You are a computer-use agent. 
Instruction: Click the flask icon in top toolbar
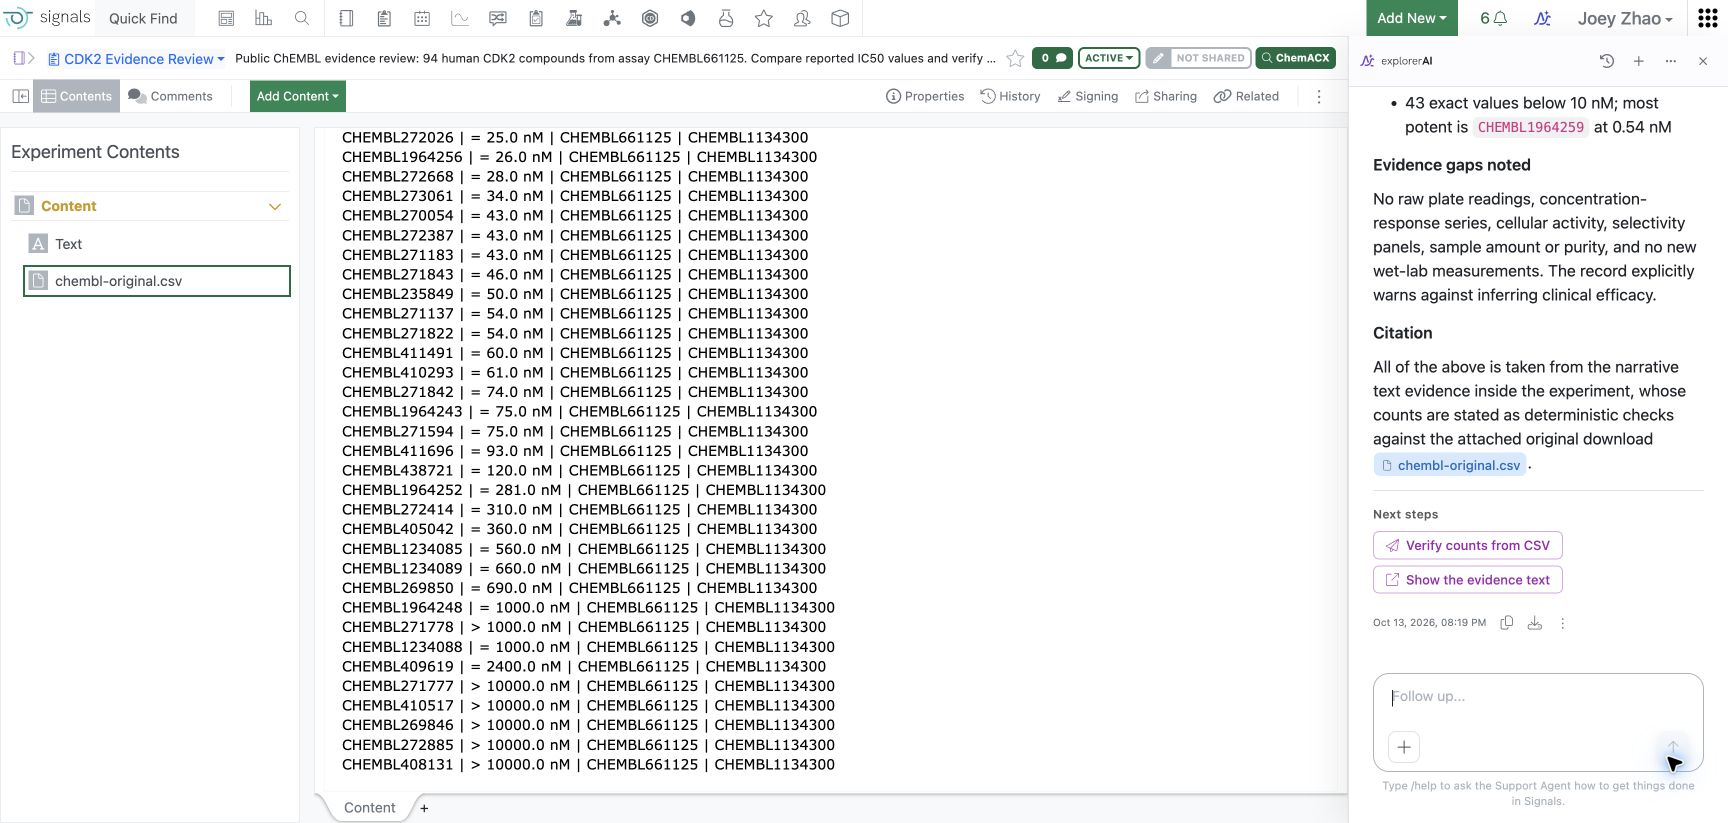pyautogui.click(x=726, y=18)
